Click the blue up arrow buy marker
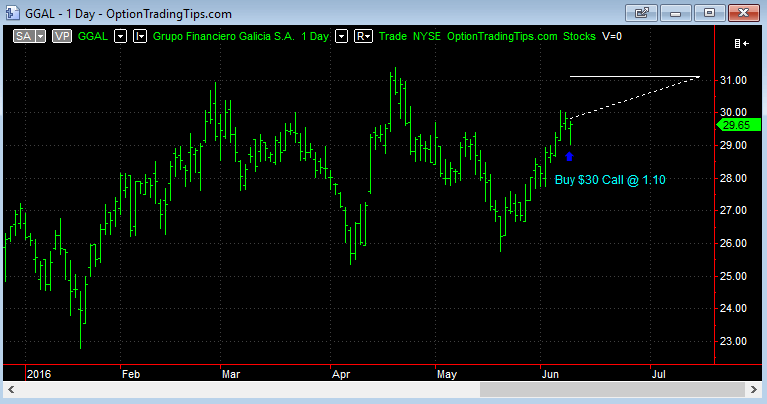 (569, 157)
